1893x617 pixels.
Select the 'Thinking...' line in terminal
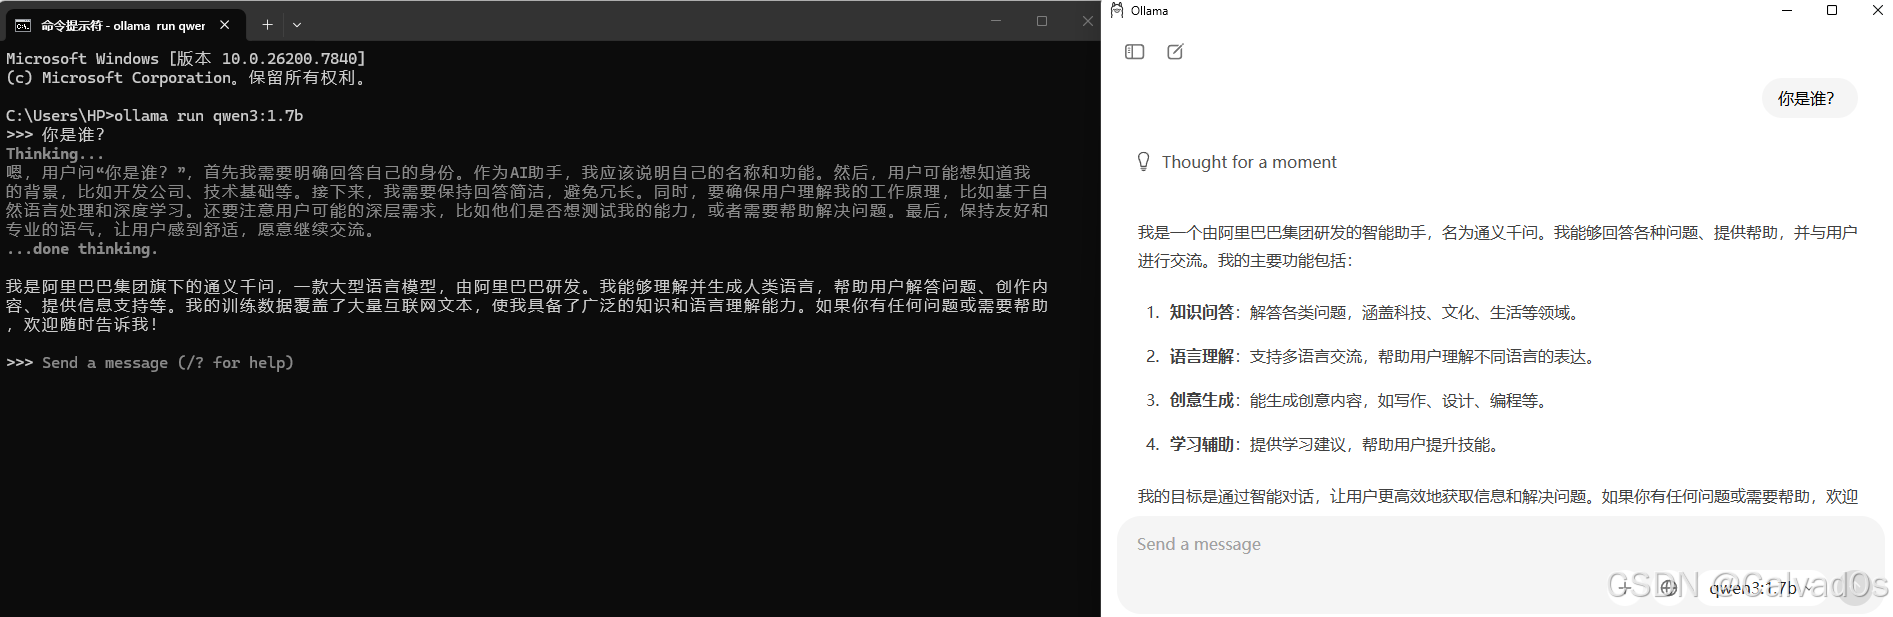pyautogui.click(x=55, y=154)
